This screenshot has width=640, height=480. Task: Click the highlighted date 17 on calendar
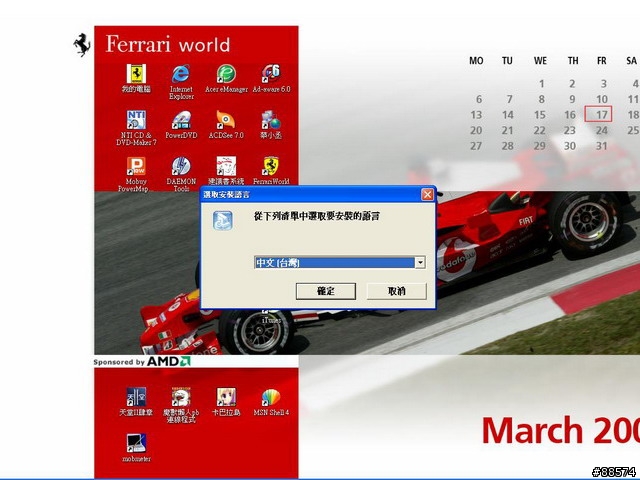[x=598, y=114]
